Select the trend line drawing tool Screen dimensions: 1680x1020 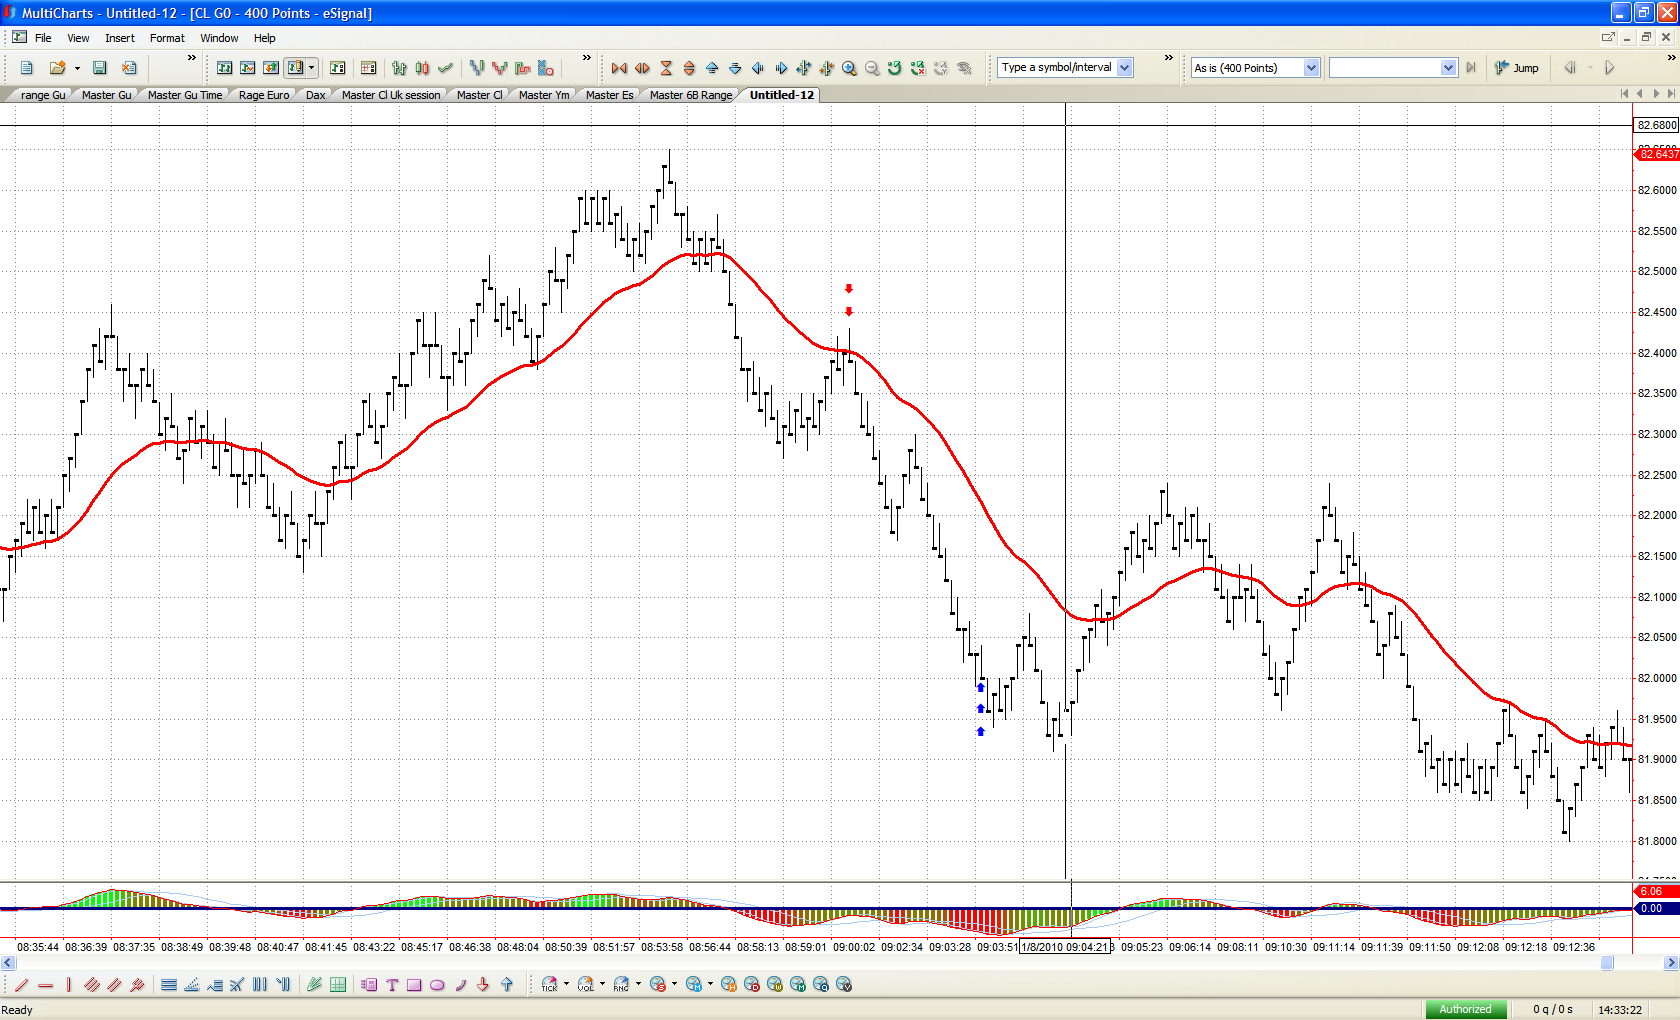(22, 985)
